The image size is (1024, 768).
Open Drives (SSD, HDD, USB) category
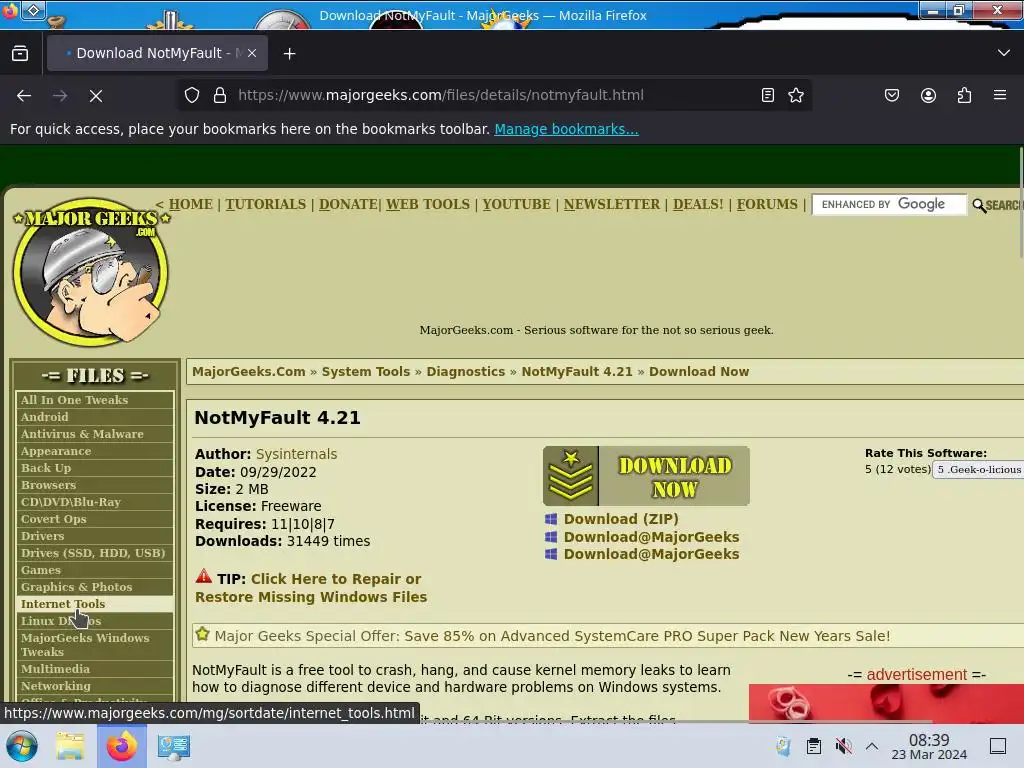point(95,552)
